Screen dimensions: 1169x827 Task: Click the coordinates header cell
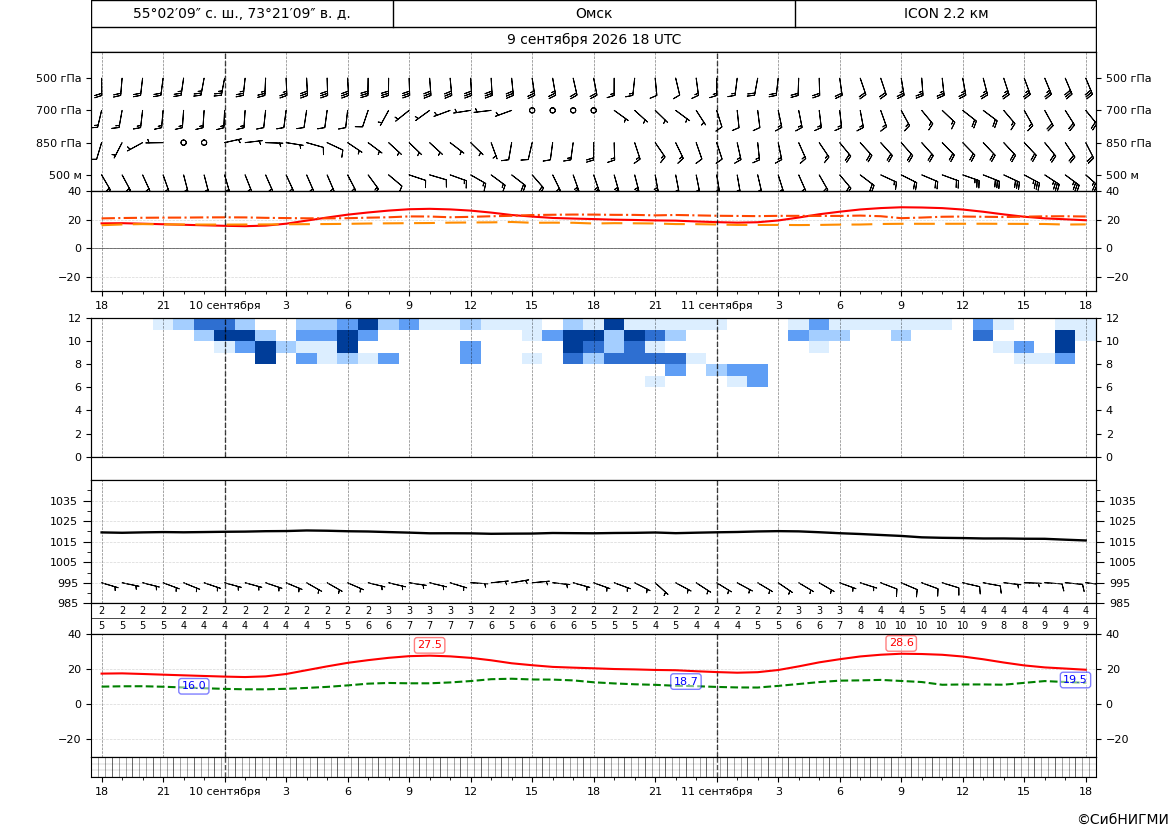(x=242, y=13)
